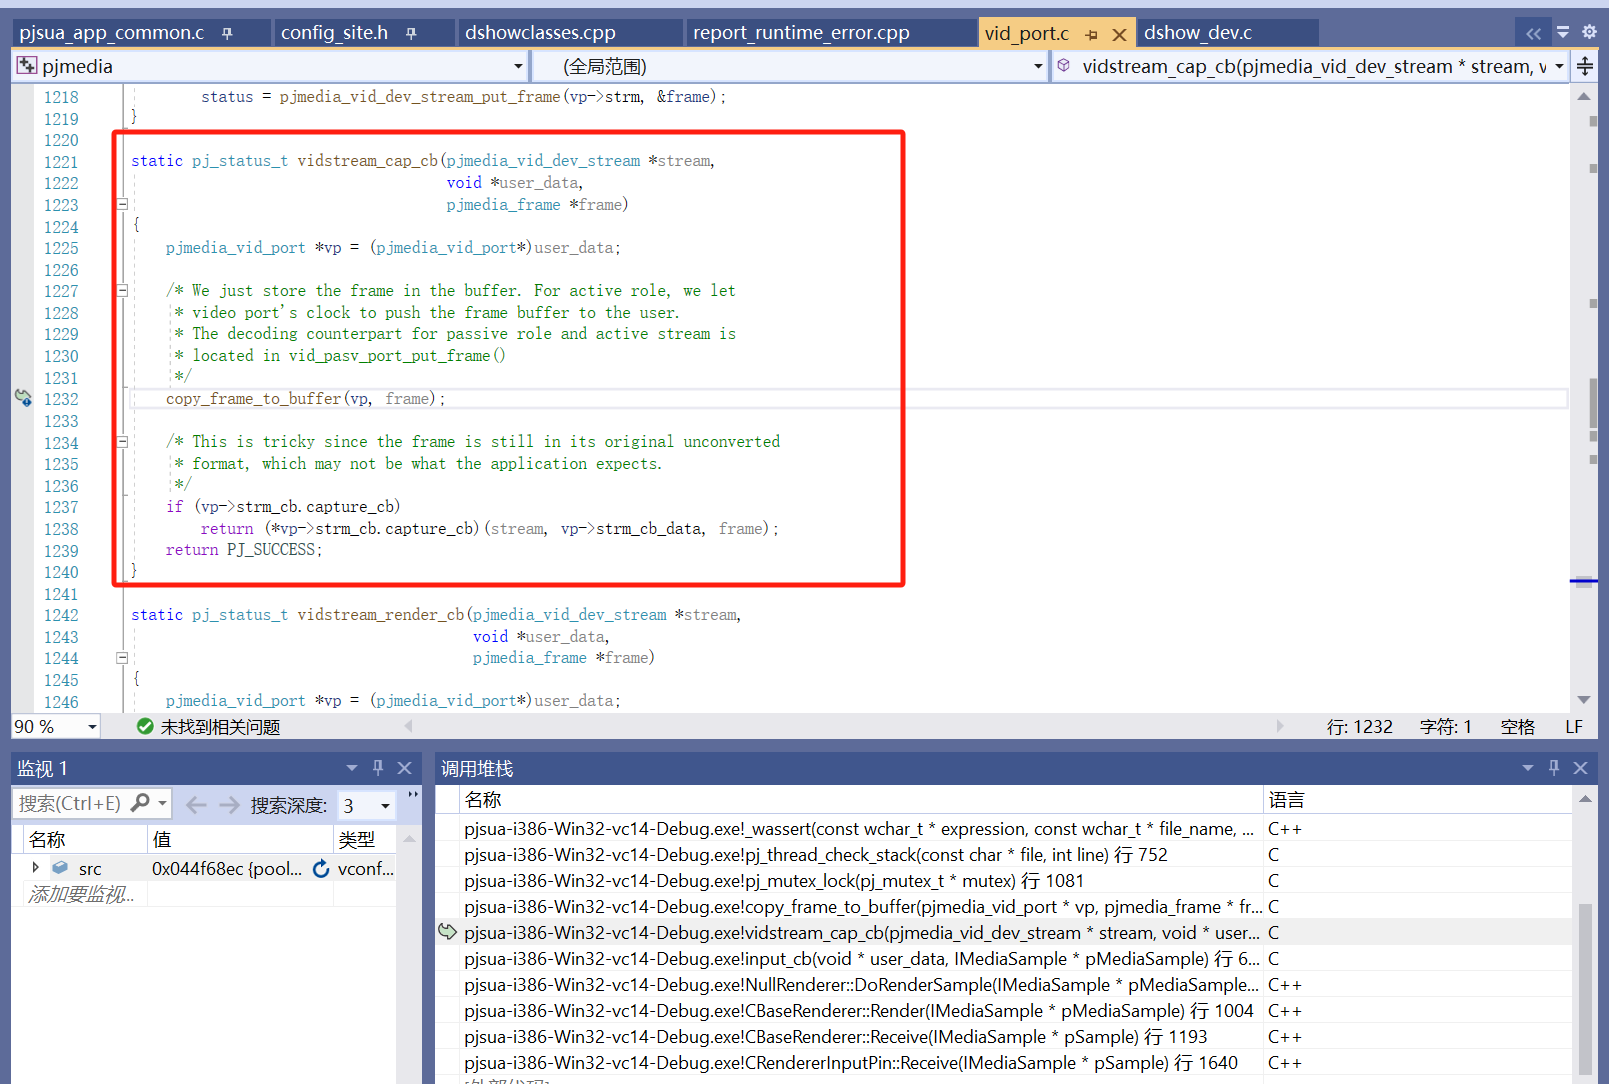Click the green checkmark no-issues status icon
The image size is (1609, 1084).
pos(145,727)
